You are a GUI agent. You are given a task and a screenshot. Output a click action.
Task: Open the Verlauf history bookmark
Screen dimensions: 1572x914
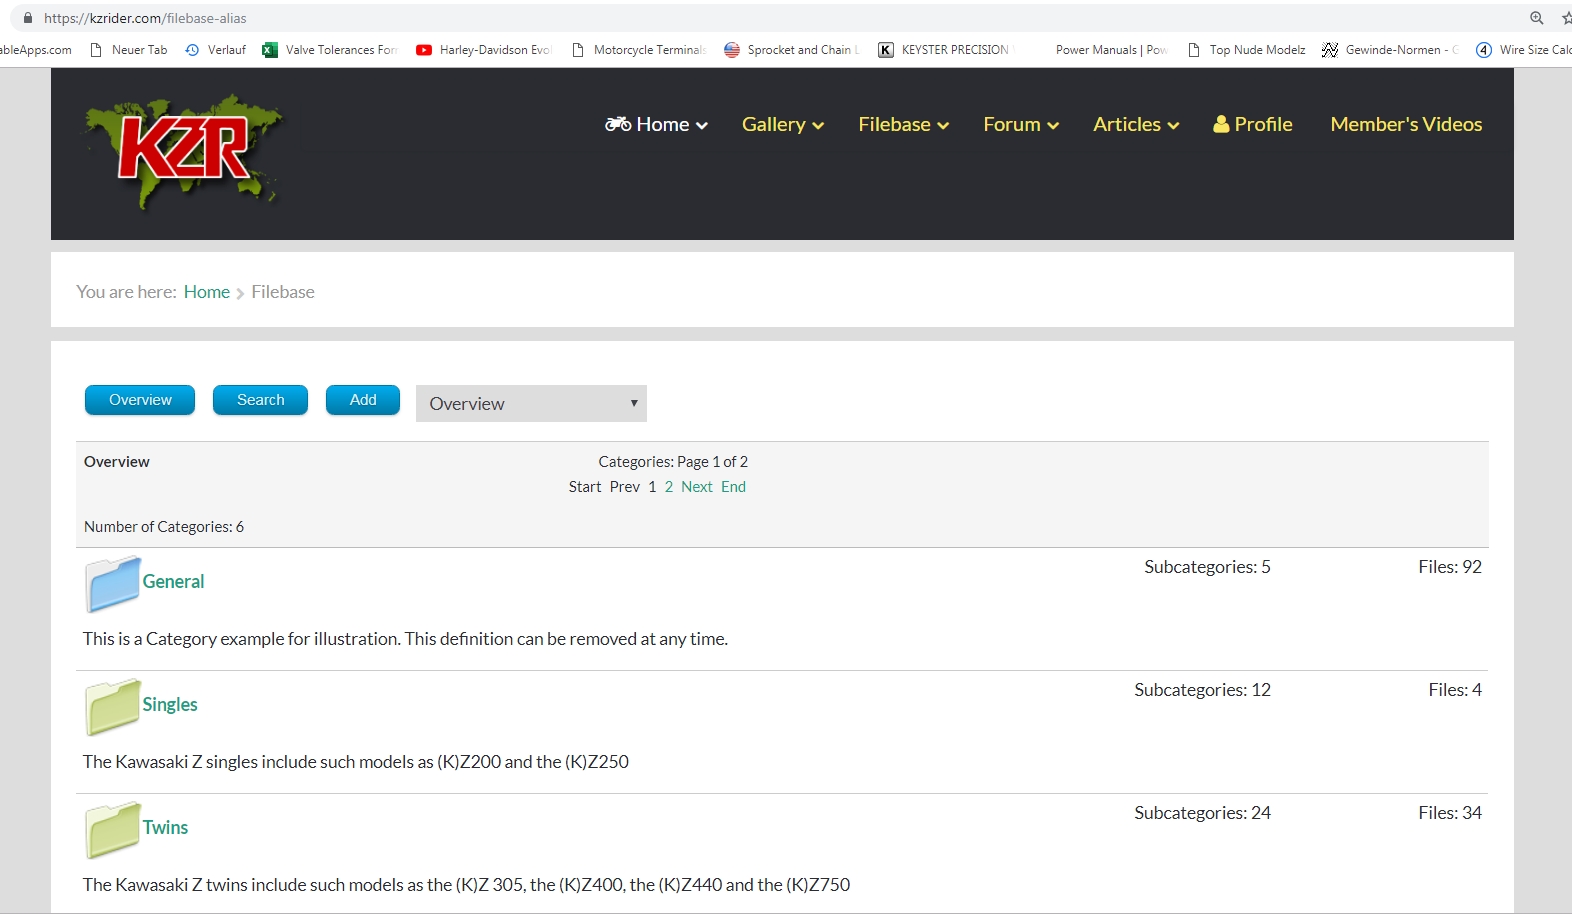tap(216, 50)
